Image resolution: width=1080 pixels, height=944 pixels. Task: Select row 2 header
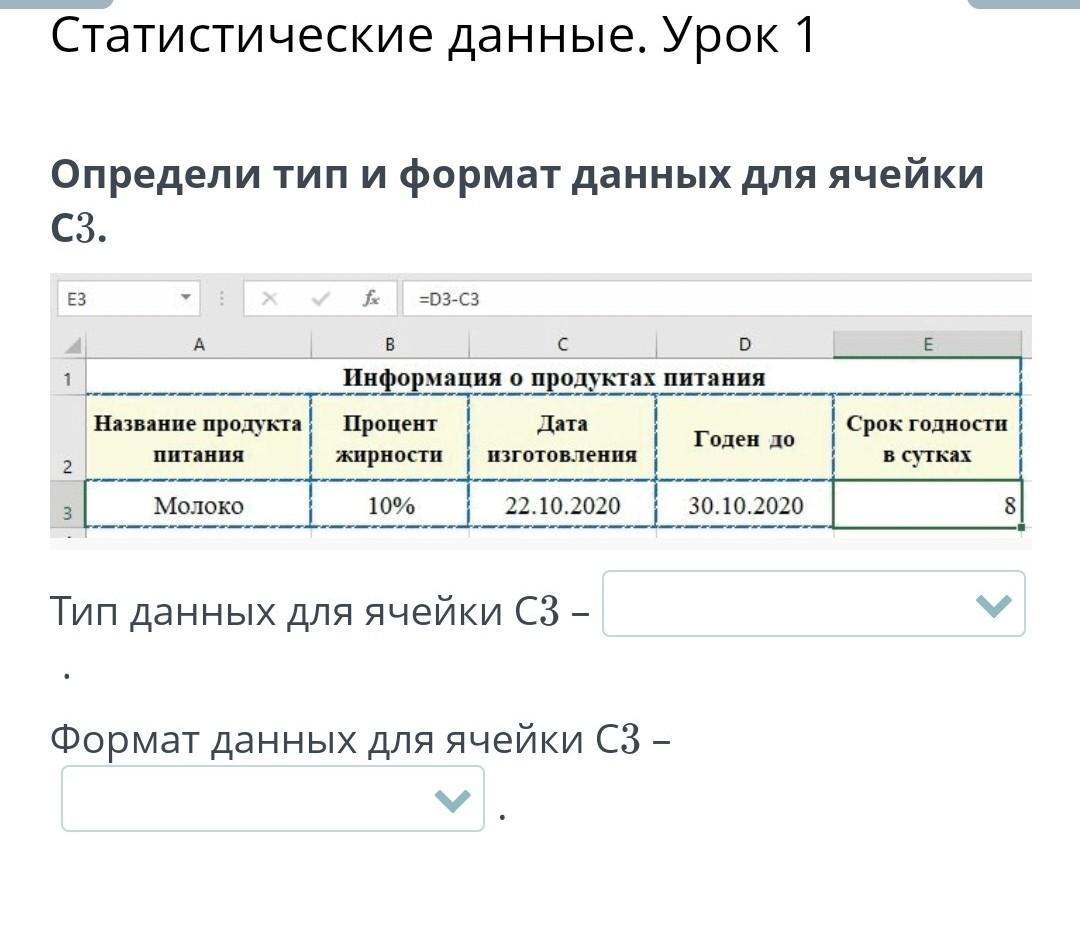(x=68, y=438)
